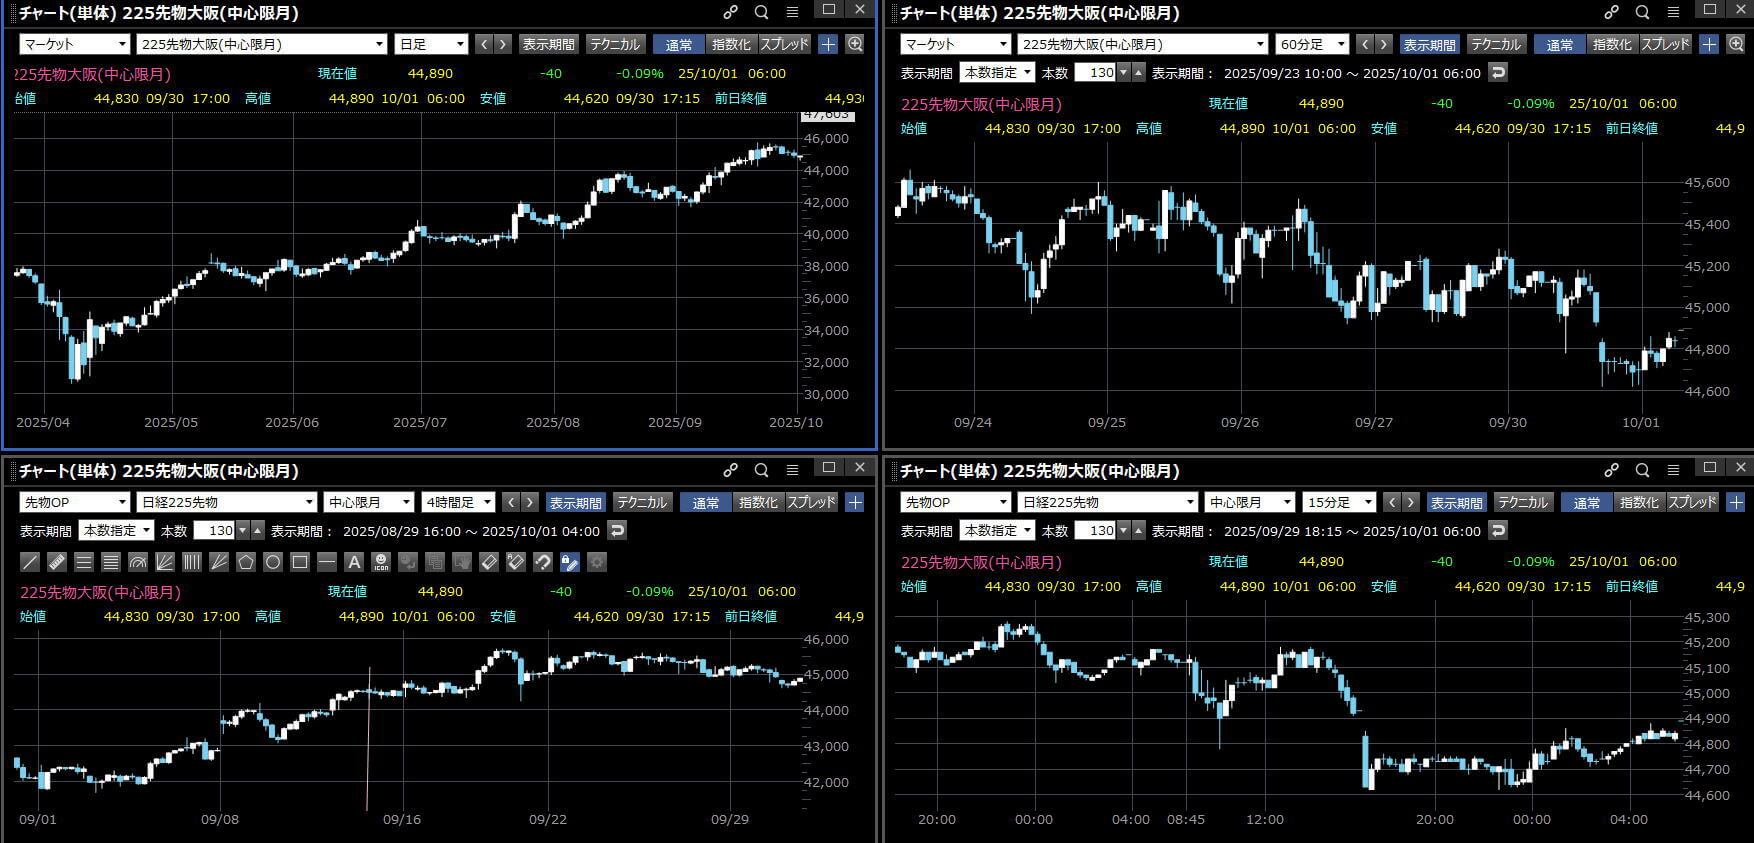Click the magnifier zoom icon in daily chart toolbar

855,44
